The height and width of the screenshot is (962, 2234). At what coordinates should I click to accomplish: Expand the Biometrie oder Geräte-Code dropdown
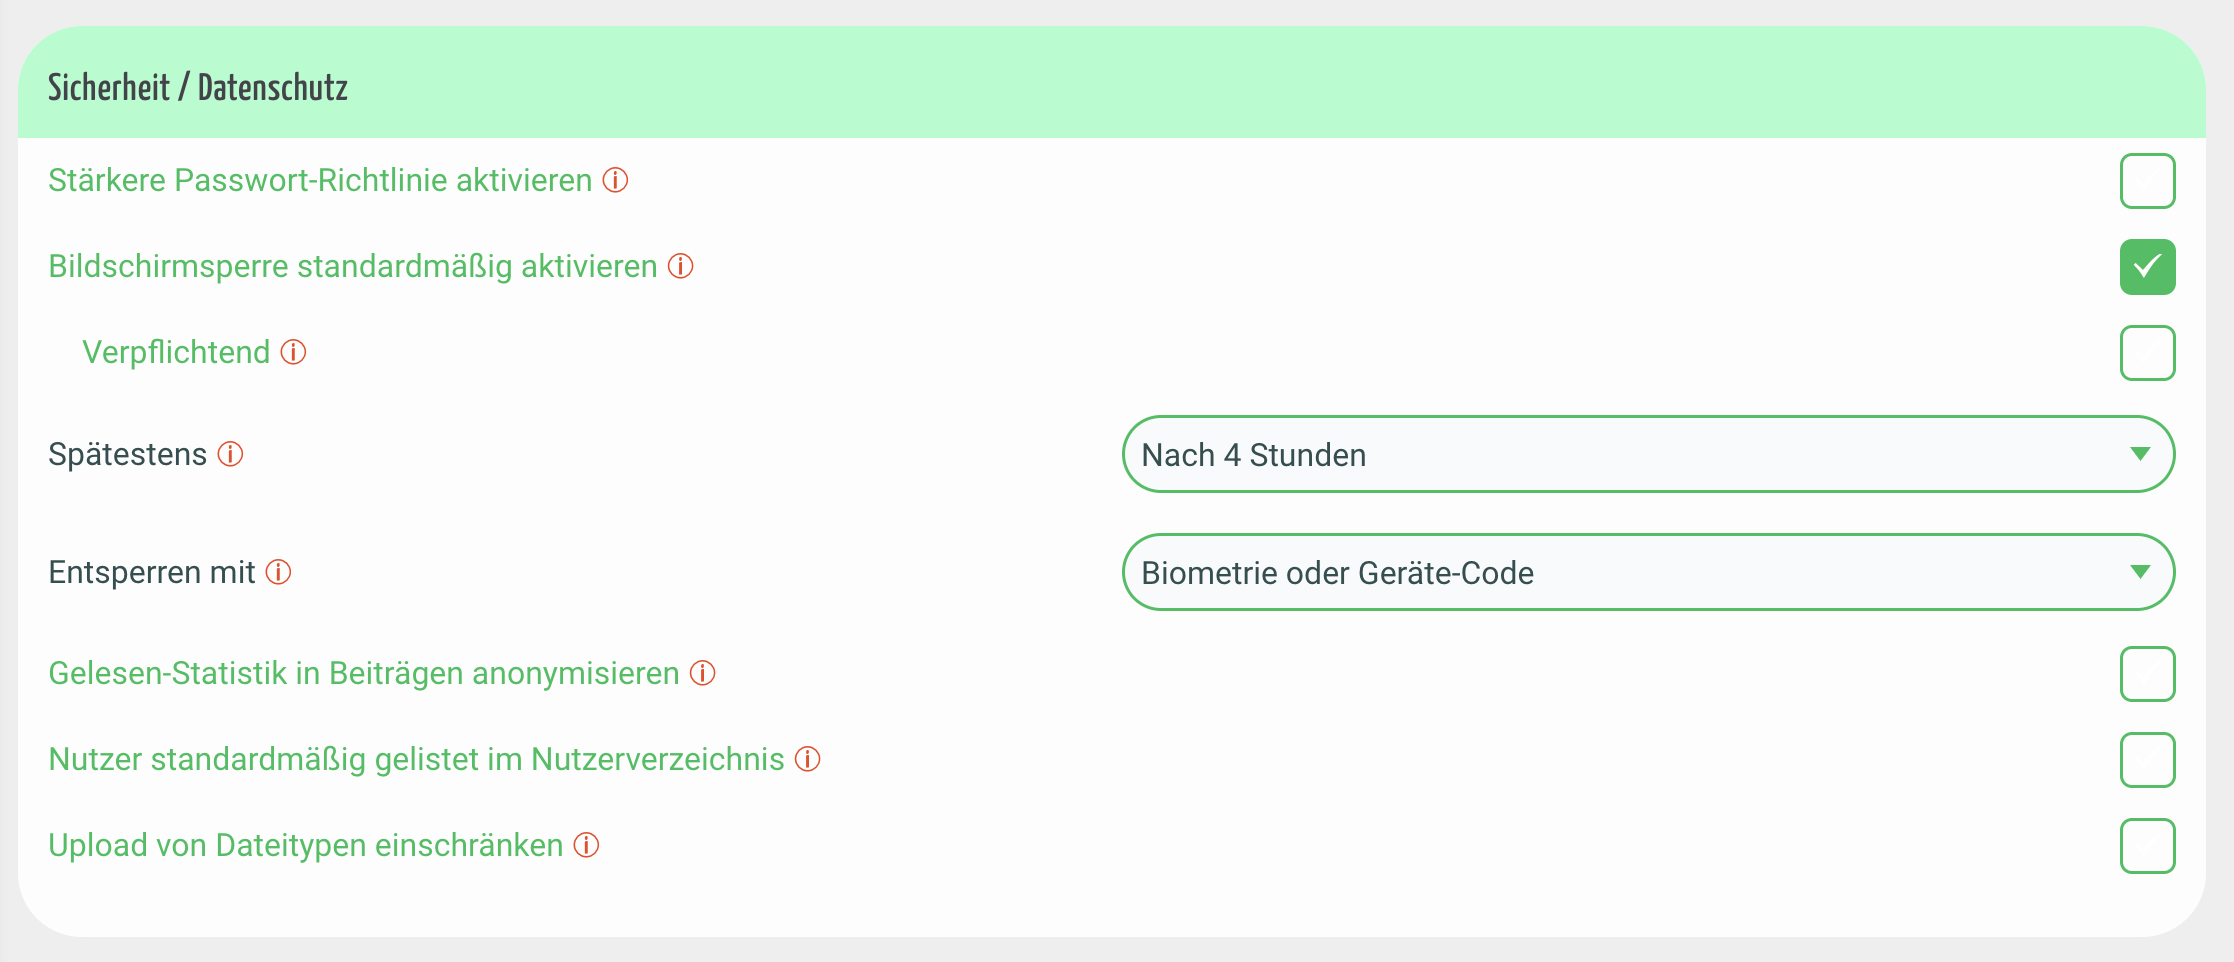tap(1648, 572)
